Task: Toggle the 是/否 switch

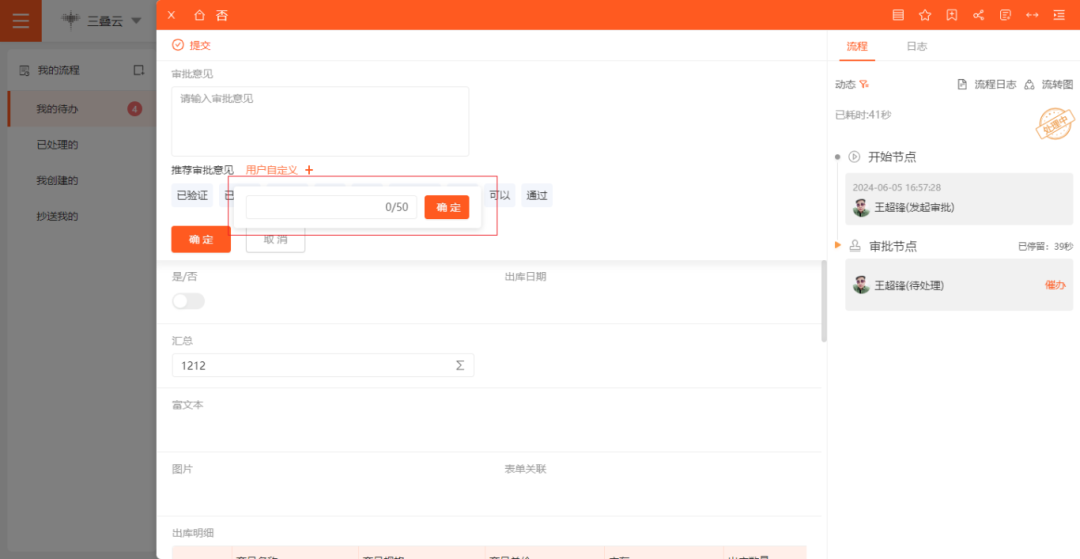Action: tap(188, 302)
